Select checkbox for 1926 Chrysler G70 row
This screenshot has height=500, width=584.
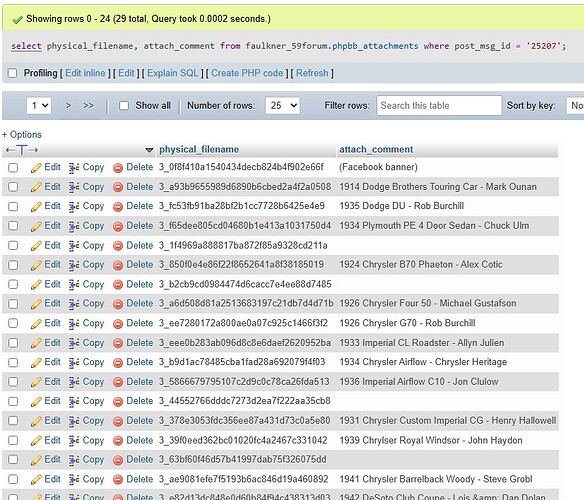(13, 323)
